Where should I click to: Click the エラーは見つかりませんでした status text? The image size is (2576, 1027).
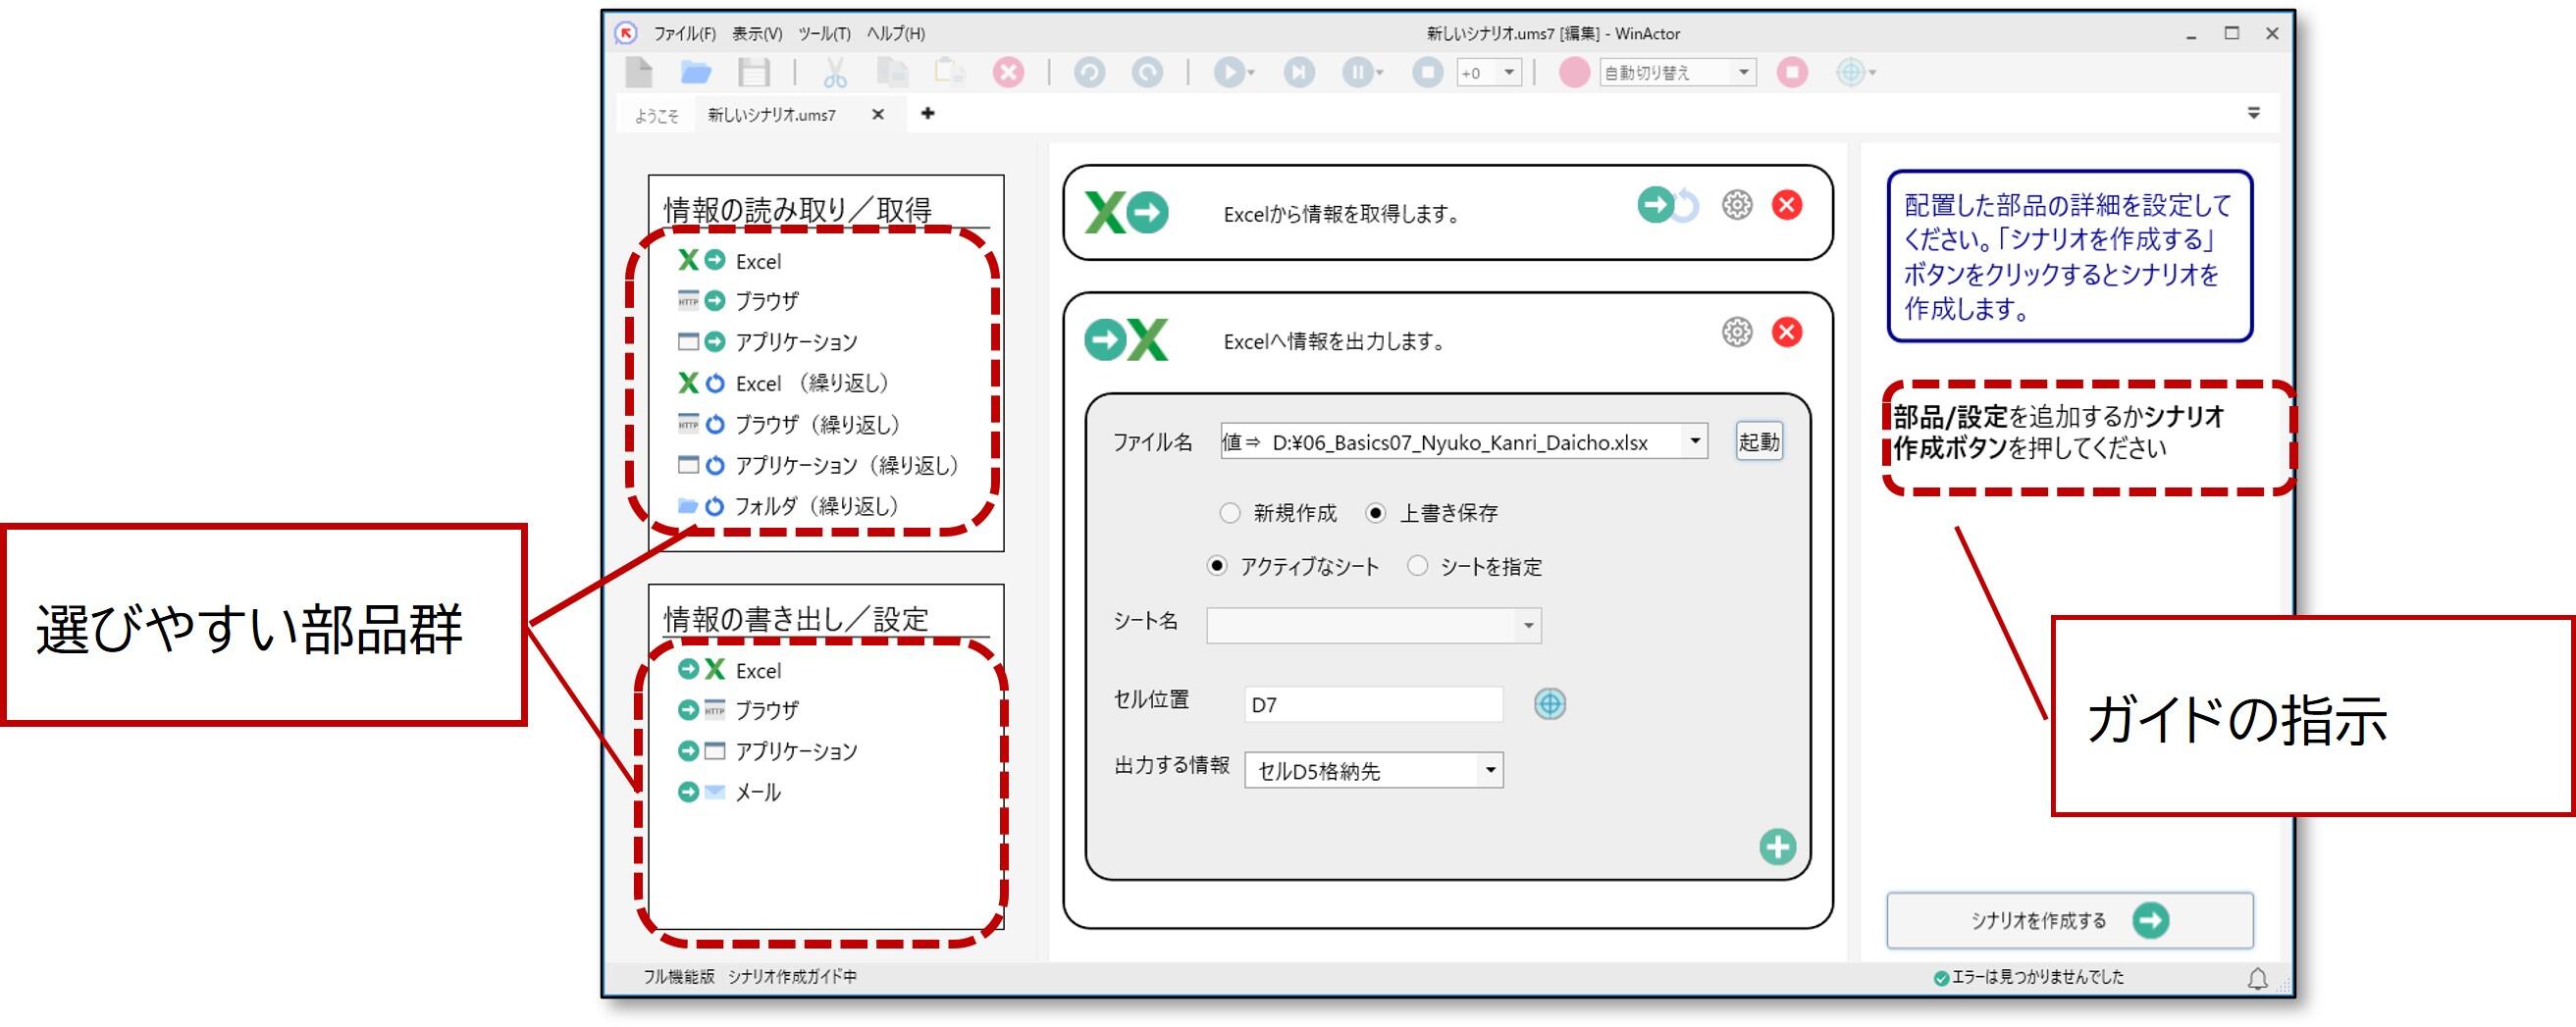2037,977
